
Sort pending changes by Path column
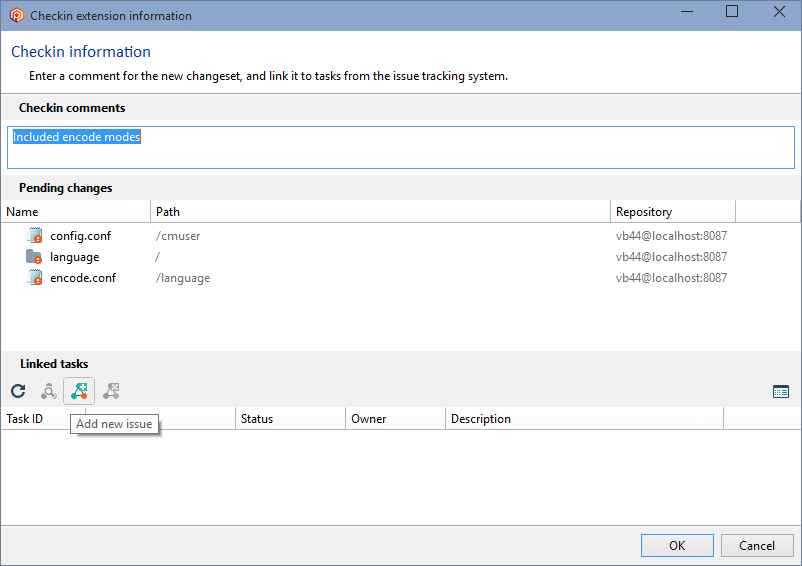pyautogui.click(x=380, y=212)
